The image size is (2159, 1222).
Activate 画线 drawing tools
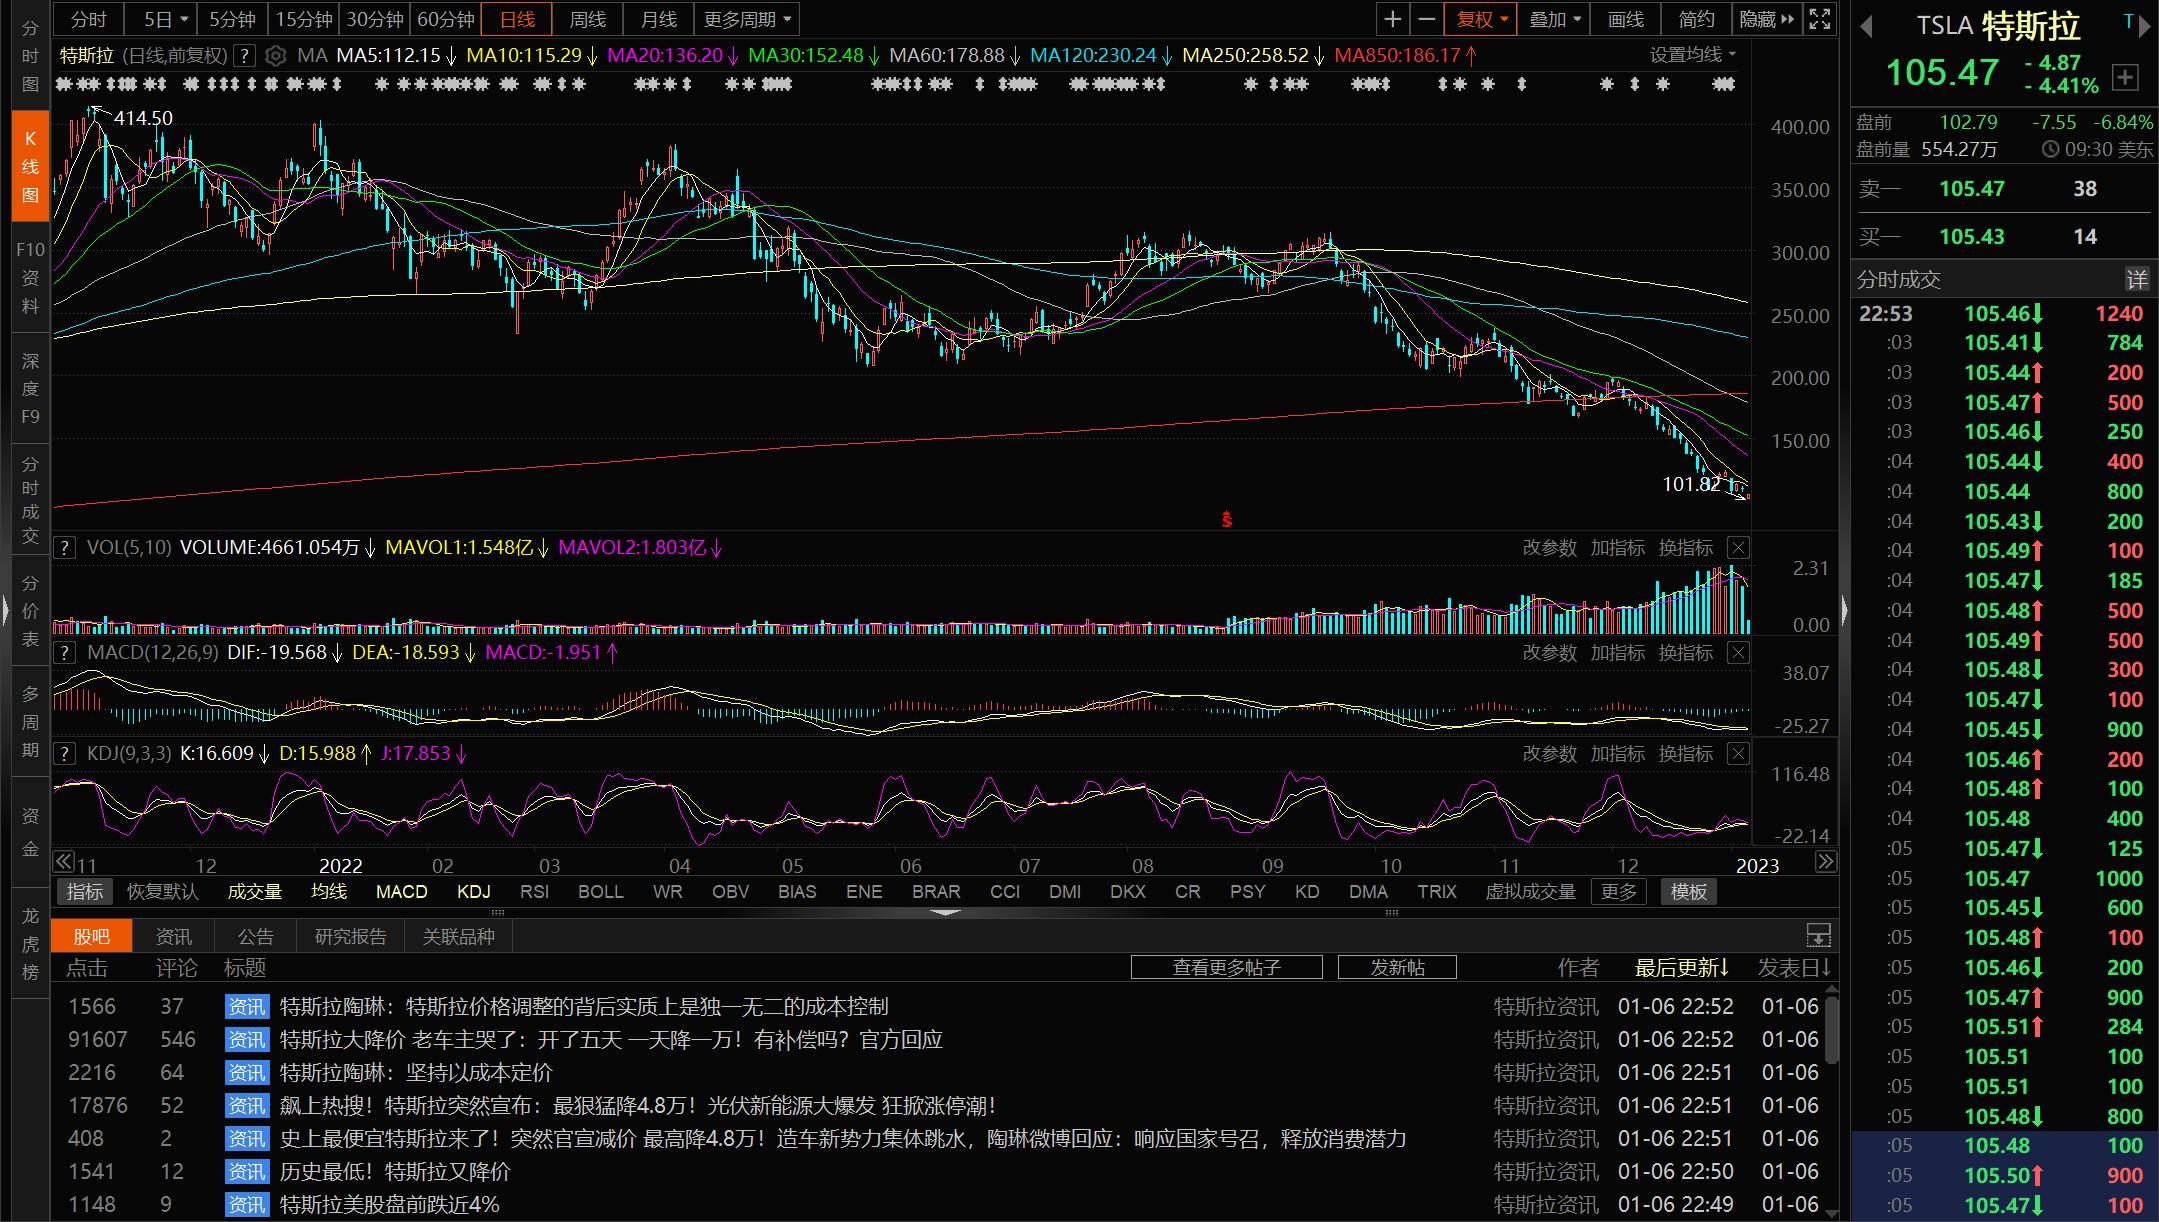click(x=1625, y=19)
